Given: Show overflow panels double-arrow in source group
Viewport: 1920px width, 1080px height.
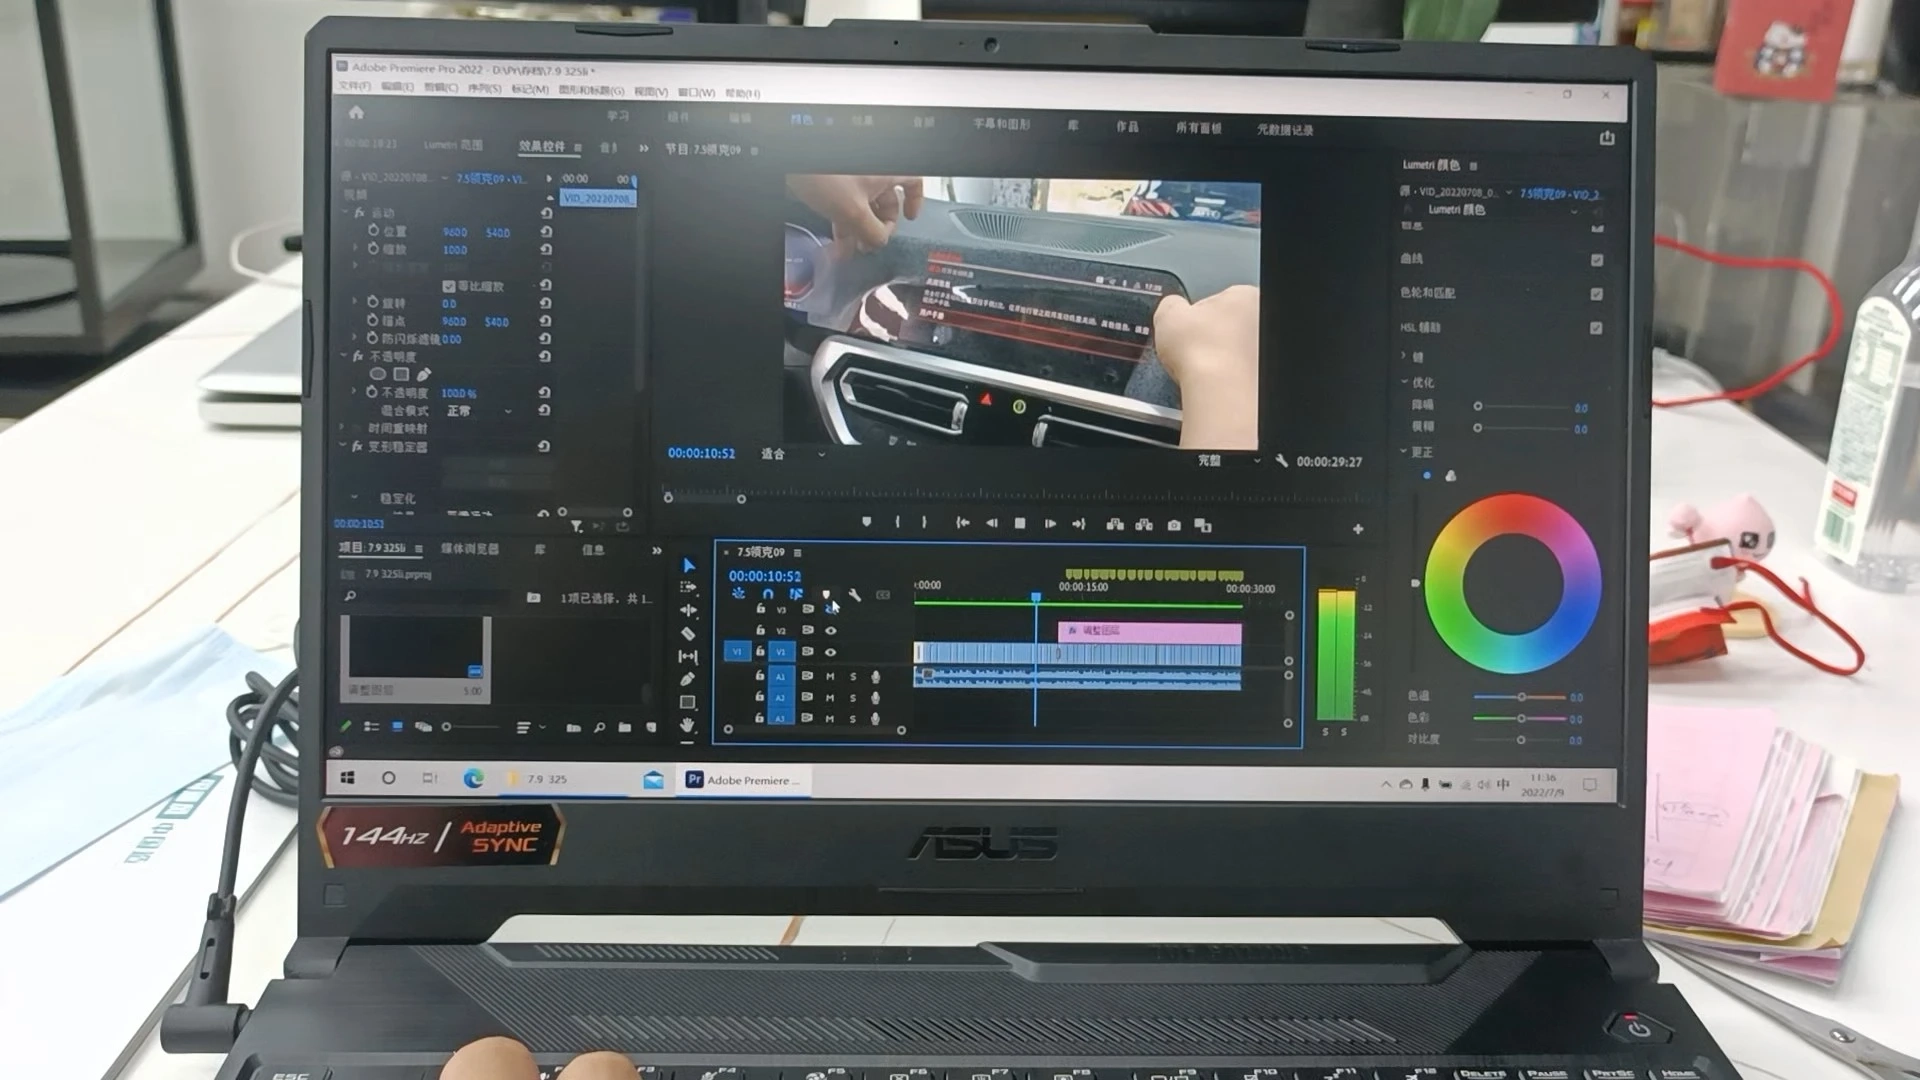Looking at the screenshot, I should (x=644, y=148).
